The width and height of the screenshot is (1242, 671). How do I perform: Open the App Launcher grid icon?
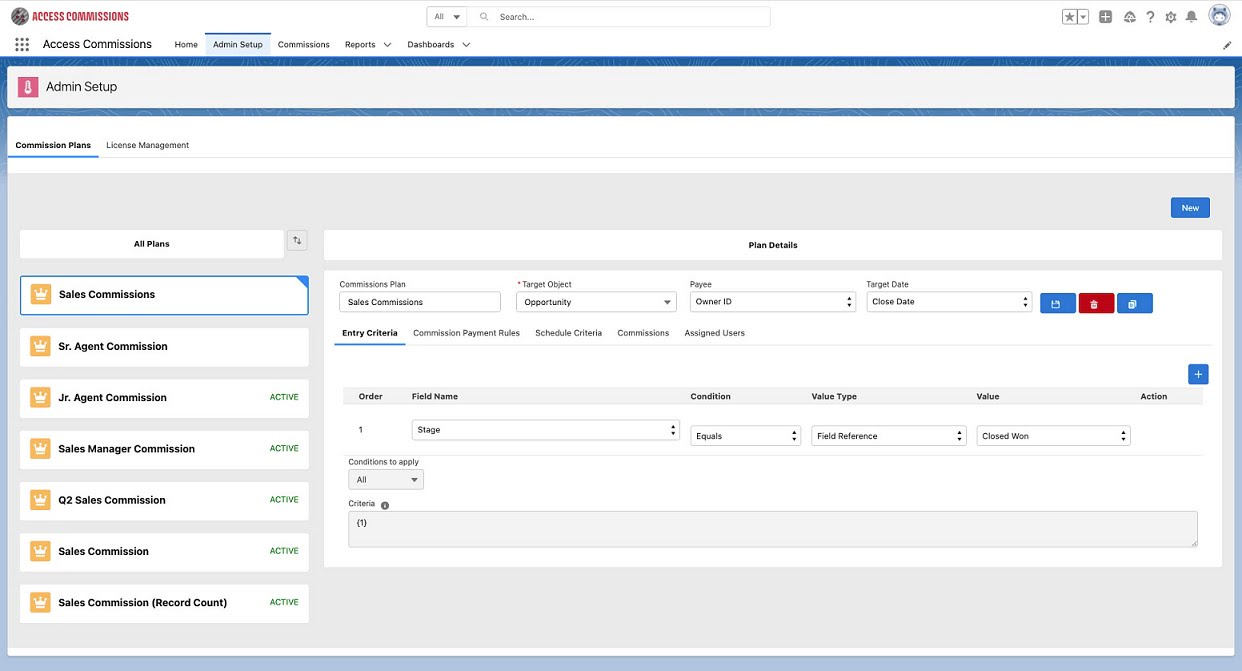[x=22, y=45]
